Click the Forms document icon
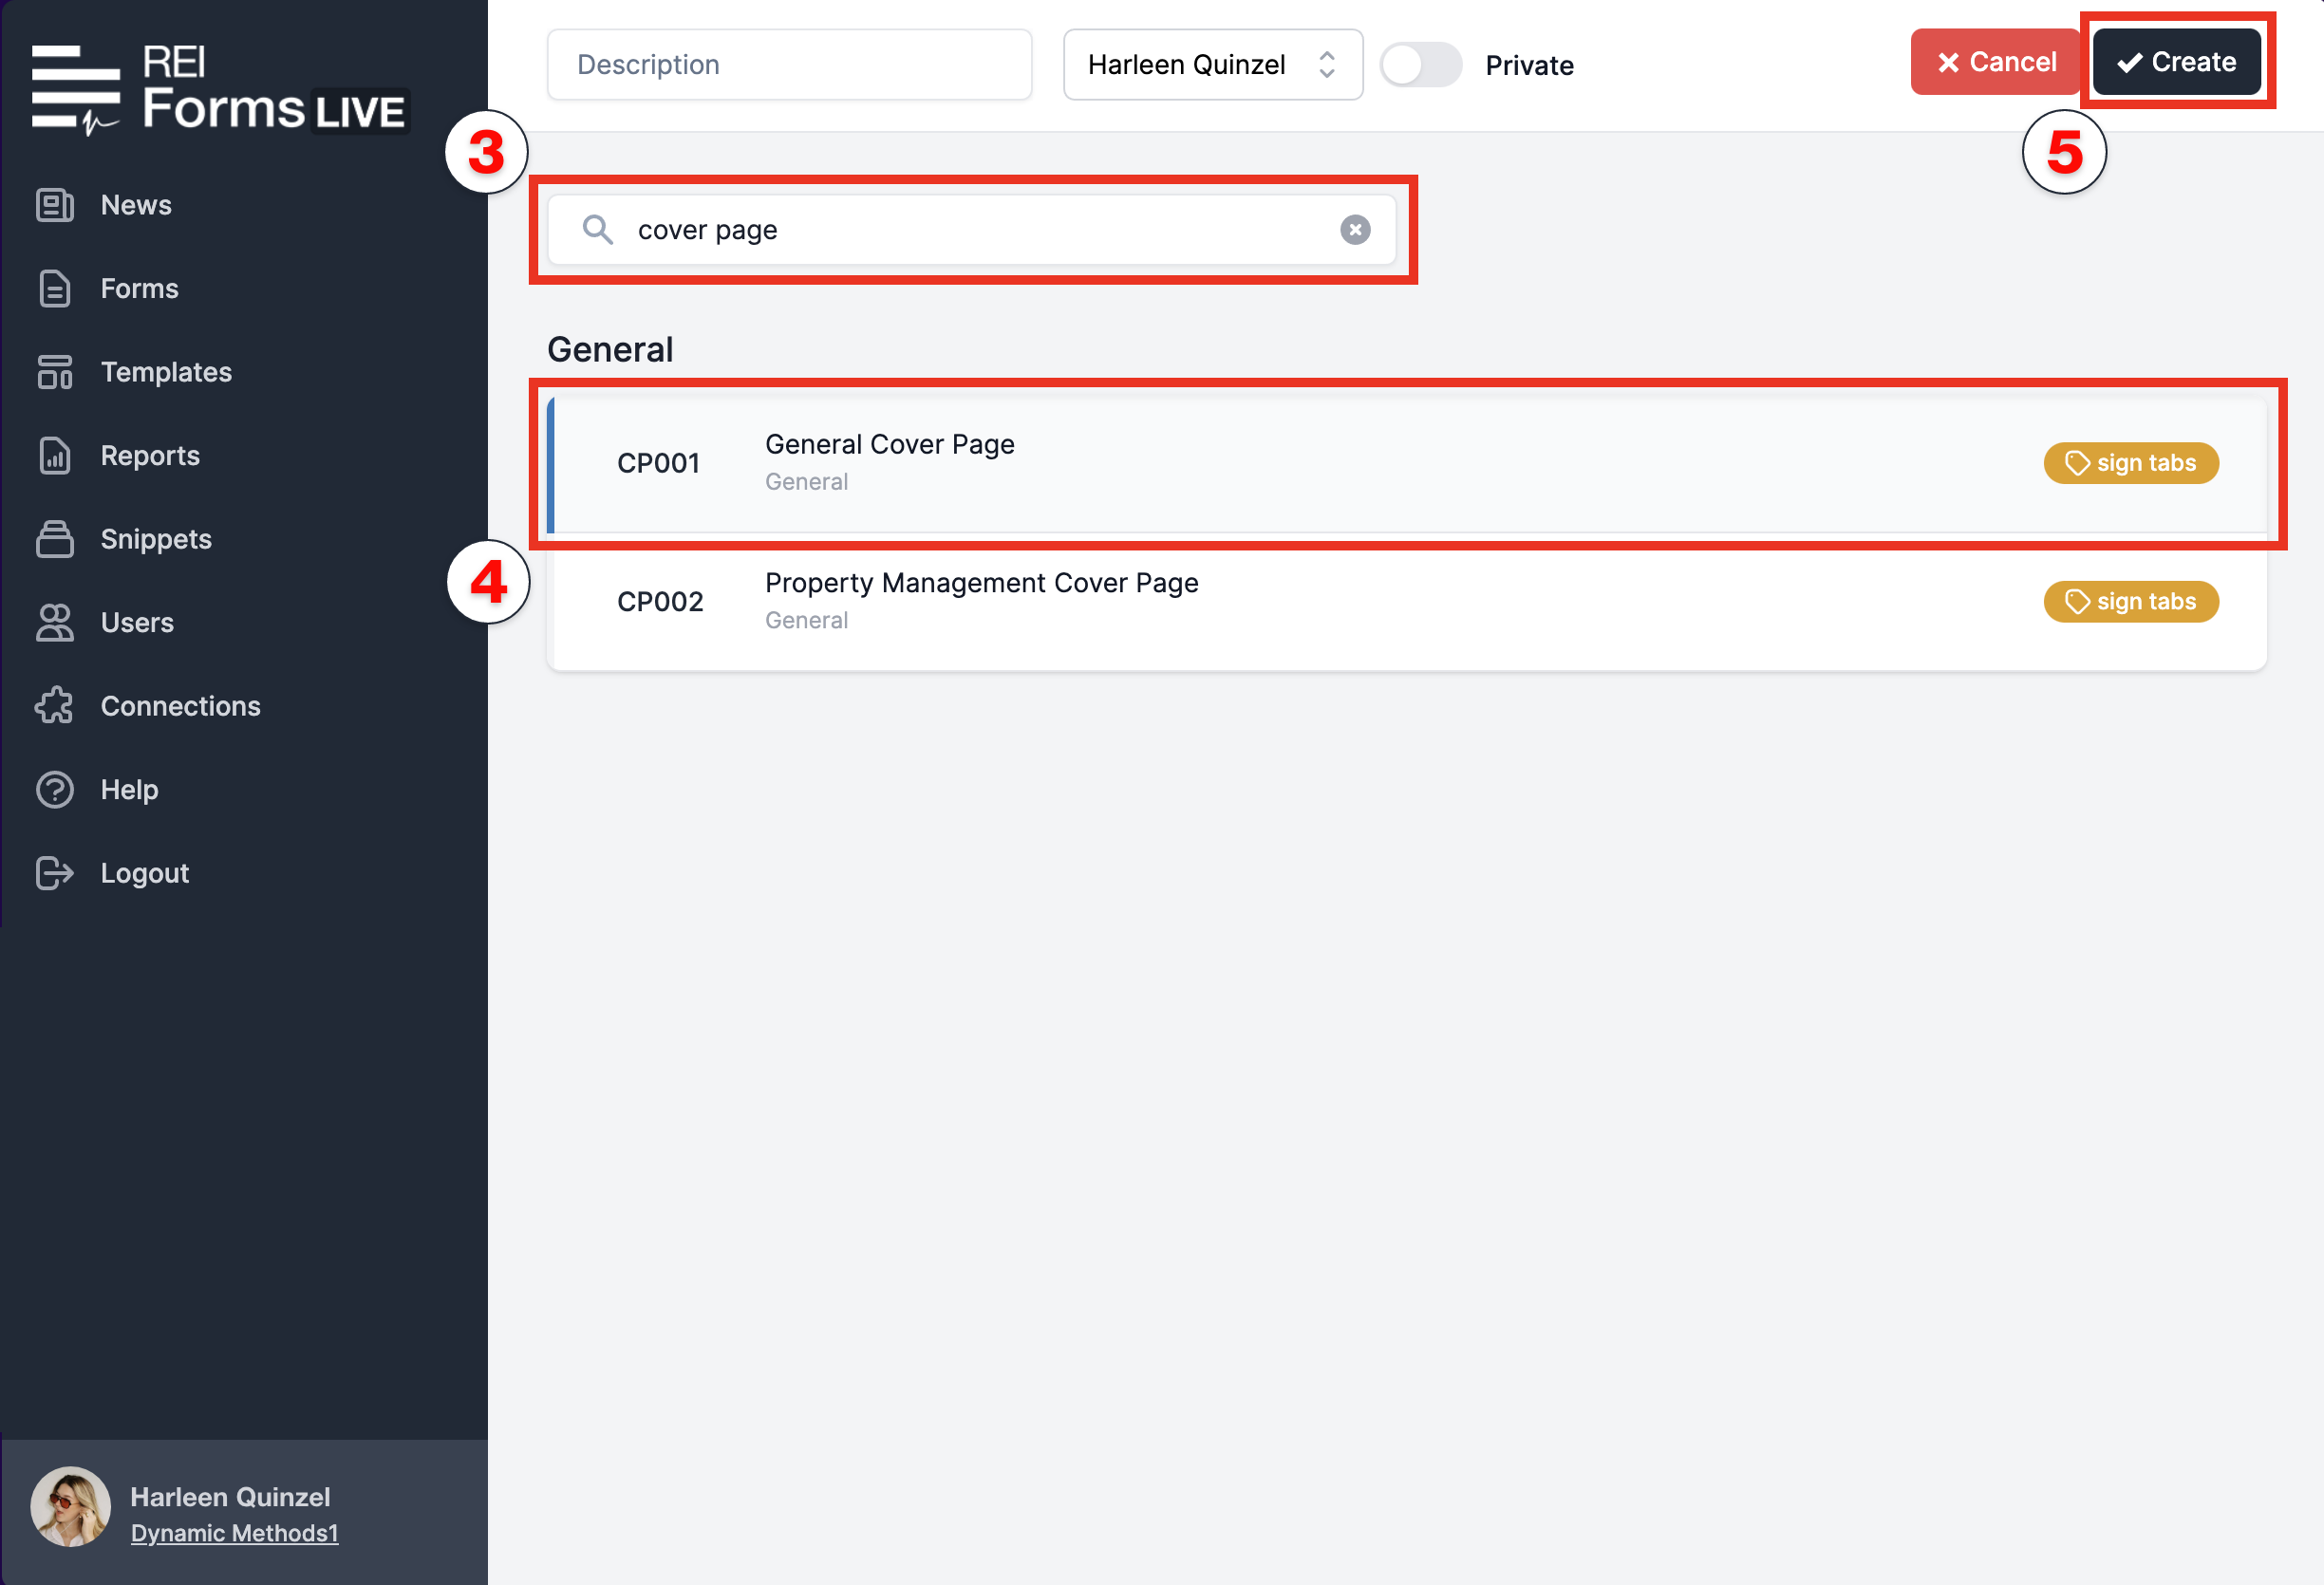The height and width of the screenshot is (1585, 2324). pyautogui.click(x=55, y=289)
